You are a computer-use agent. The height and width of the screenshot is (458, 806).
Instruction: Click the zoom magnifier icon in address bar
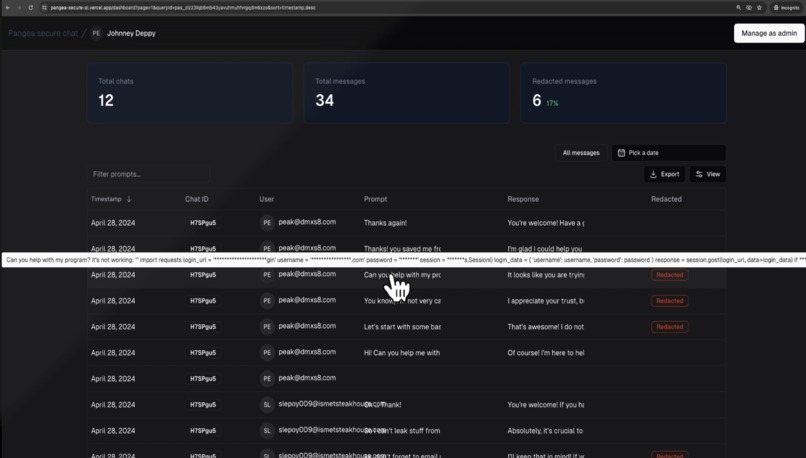click(739, 8)
